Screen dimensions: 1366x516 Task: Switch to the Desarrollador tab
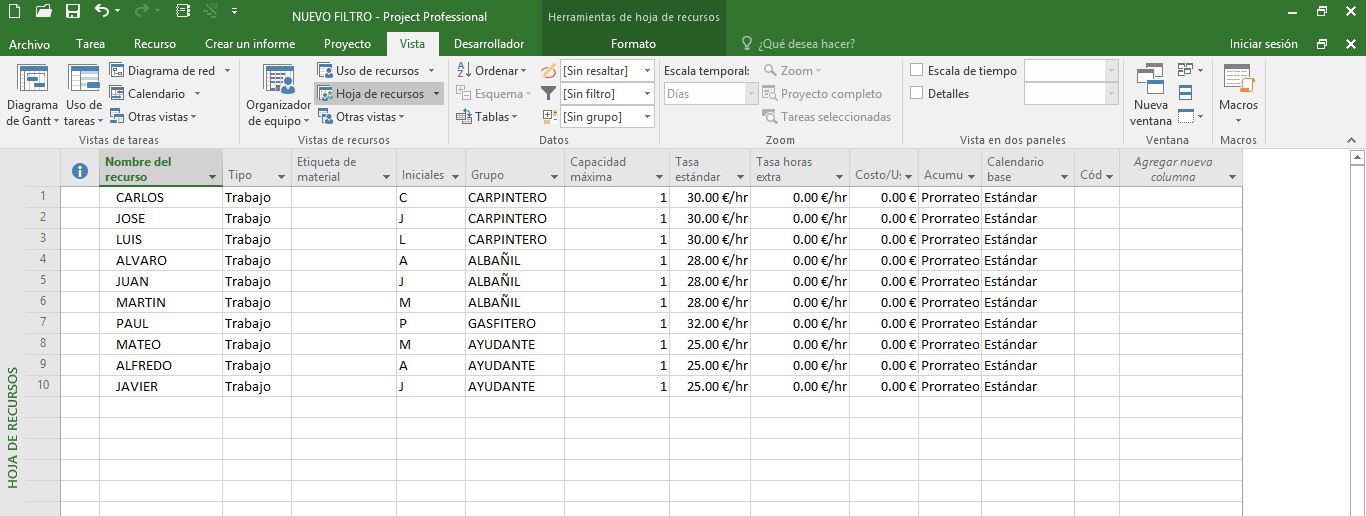[489, 44]
